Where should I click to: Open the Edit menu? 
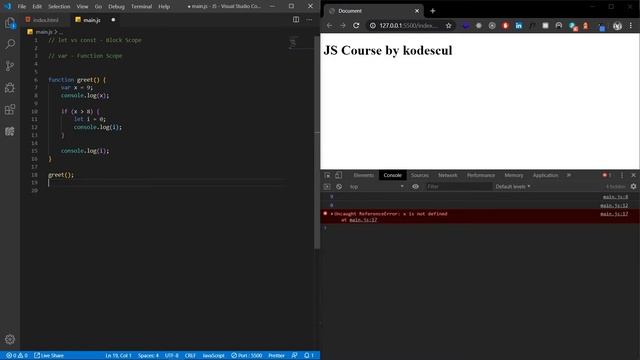pos(37,7)
